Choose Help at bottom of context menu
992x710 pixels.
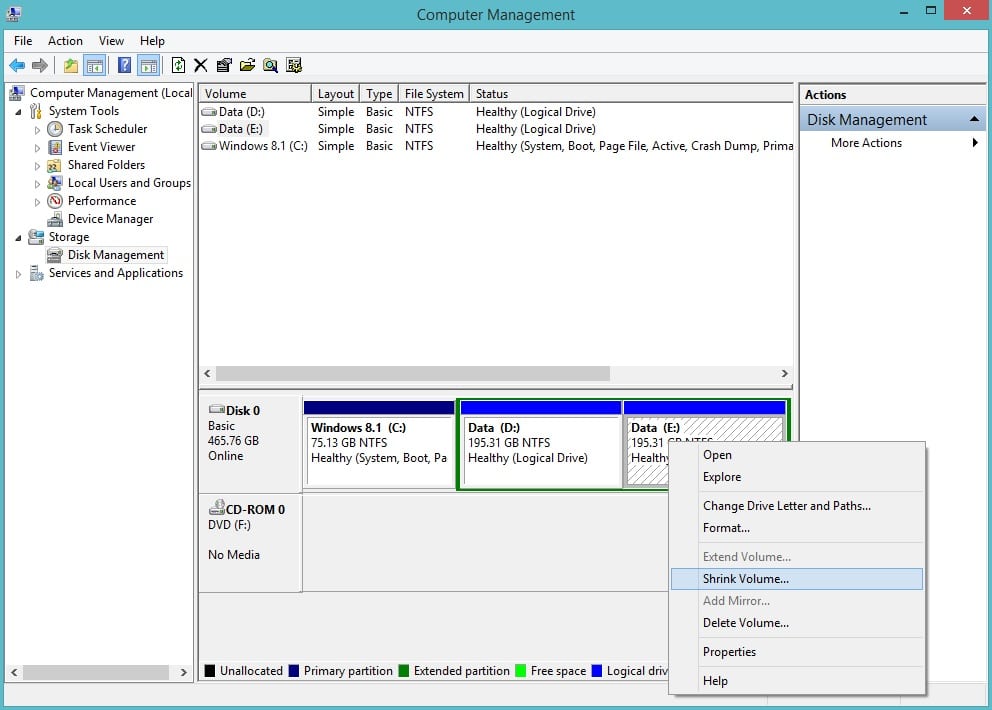point(797,681)
